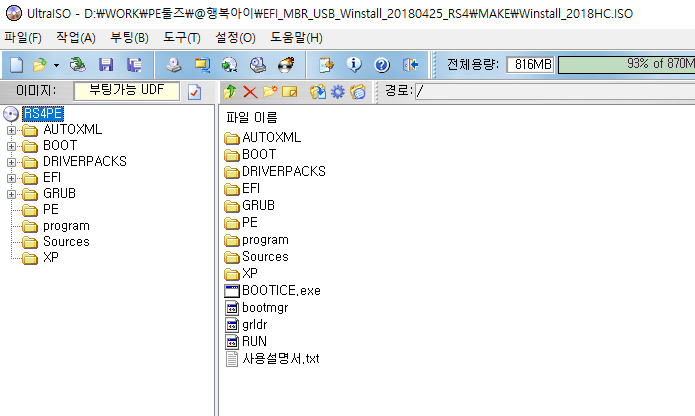Click the Compress ISO folder-clamp icon
695x416 pixels.
click(x=202, y=65)
